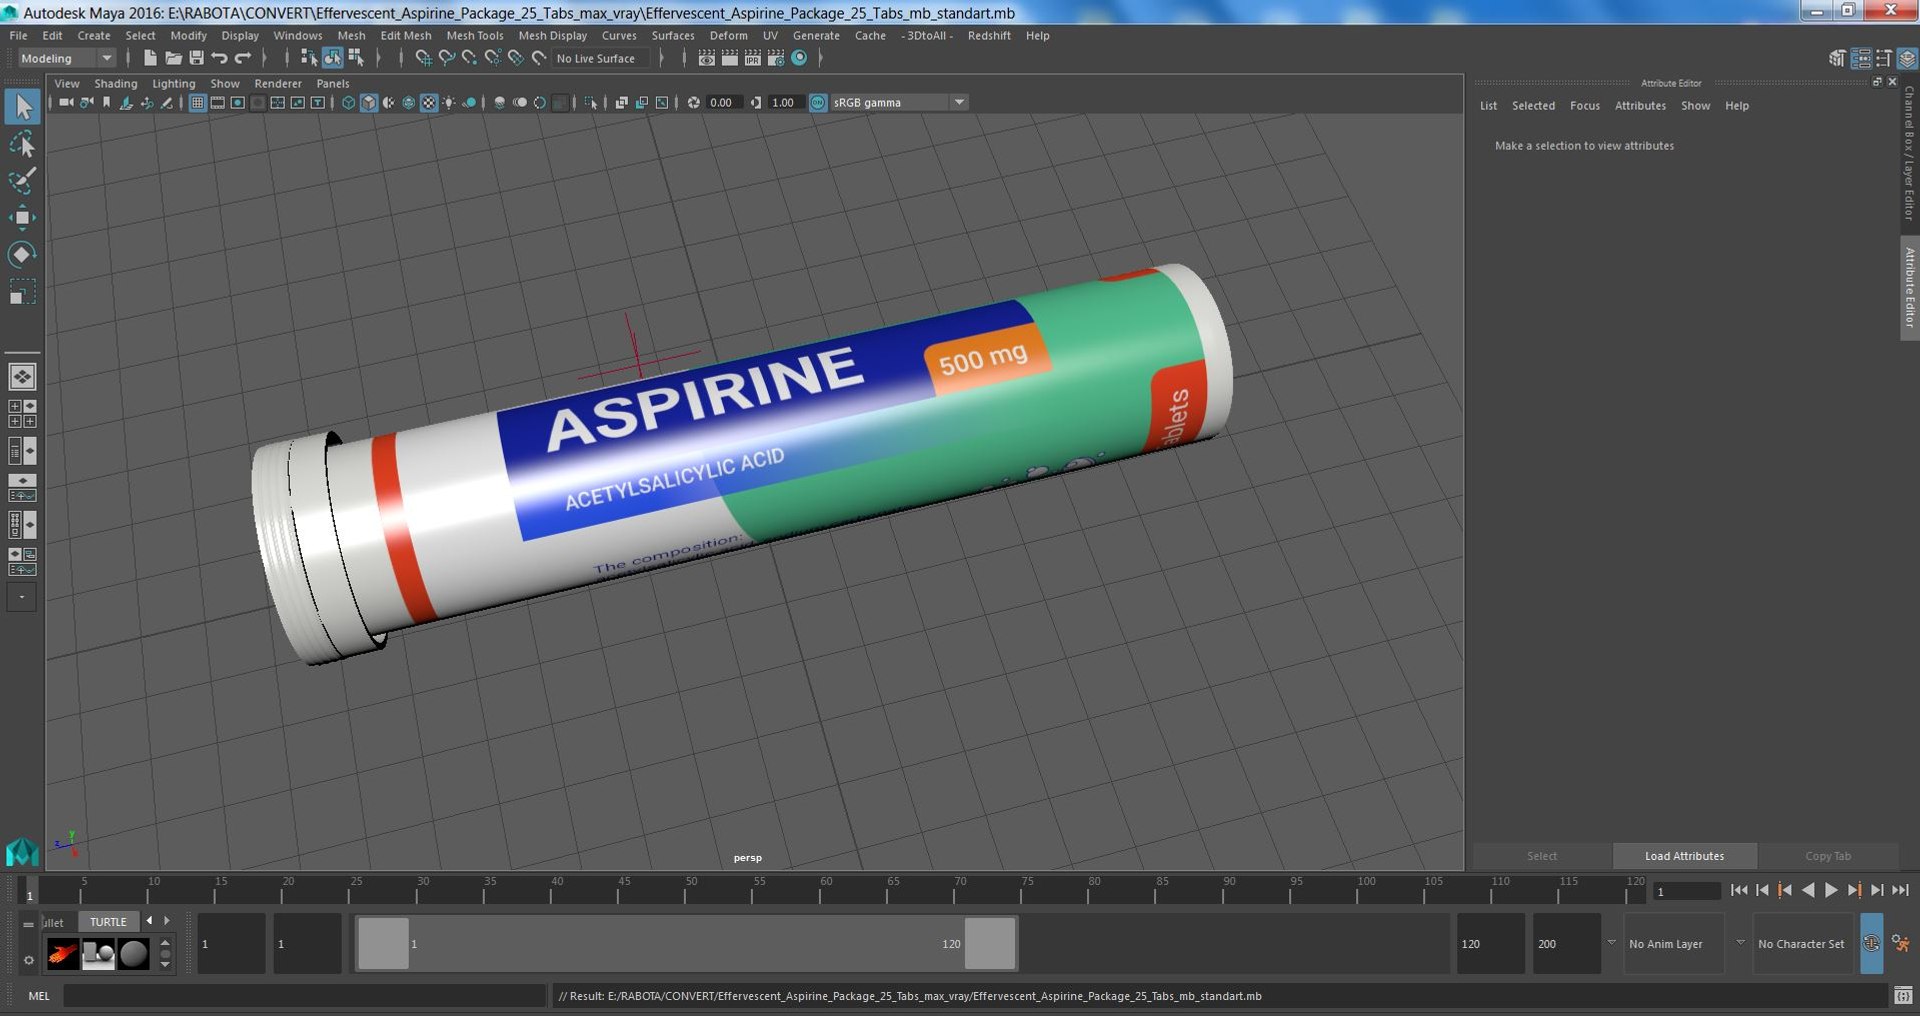Open the Modeling menu set dropdown
Viewport: 1920px width, 1016px height.
[67, 58]
